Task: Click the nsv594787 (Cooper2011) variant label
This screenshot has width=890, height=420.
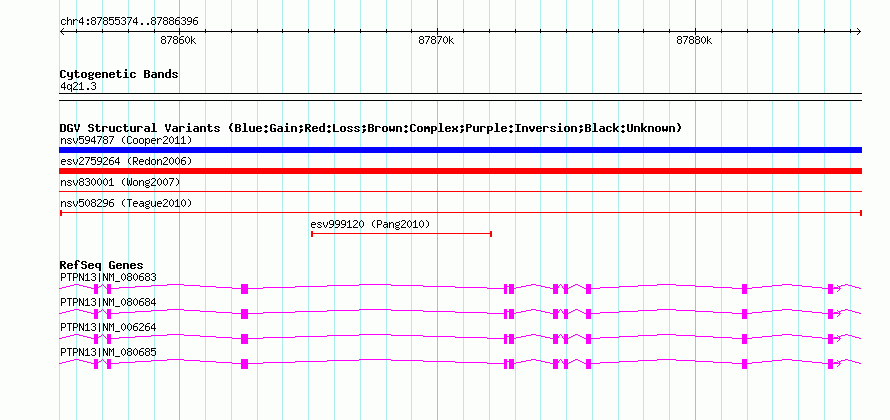Action: click(x=126, y=140)
